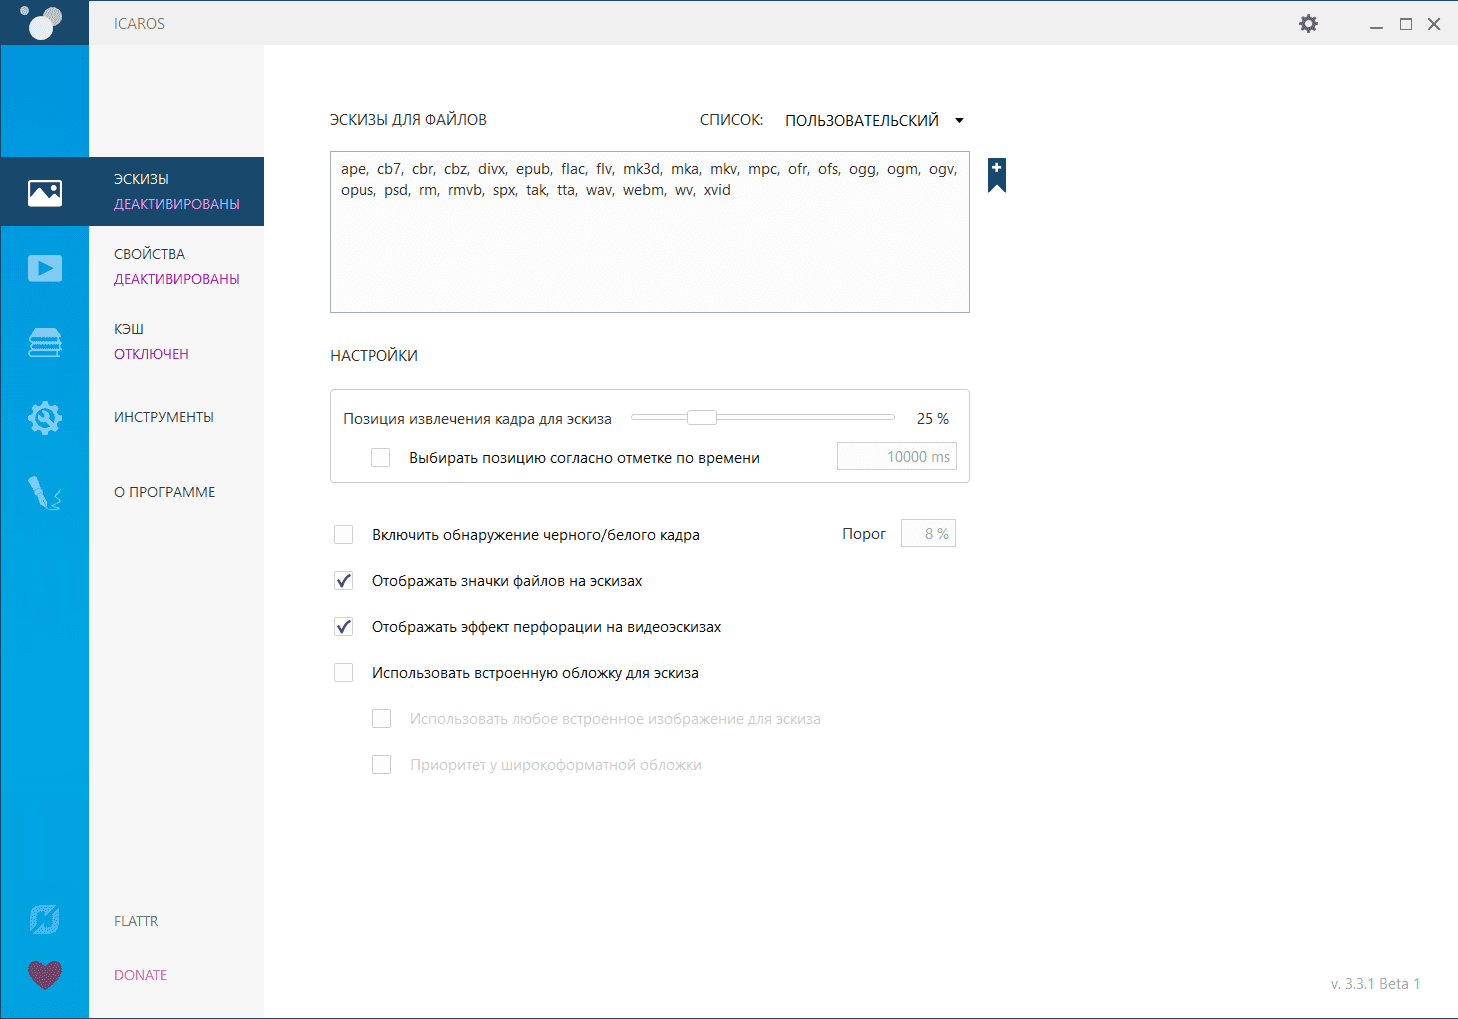This screenshot has width=1458, height=1019.
Task: Enable cache via ОТКЛЮЧЕН label
Action: click(151, 354)
